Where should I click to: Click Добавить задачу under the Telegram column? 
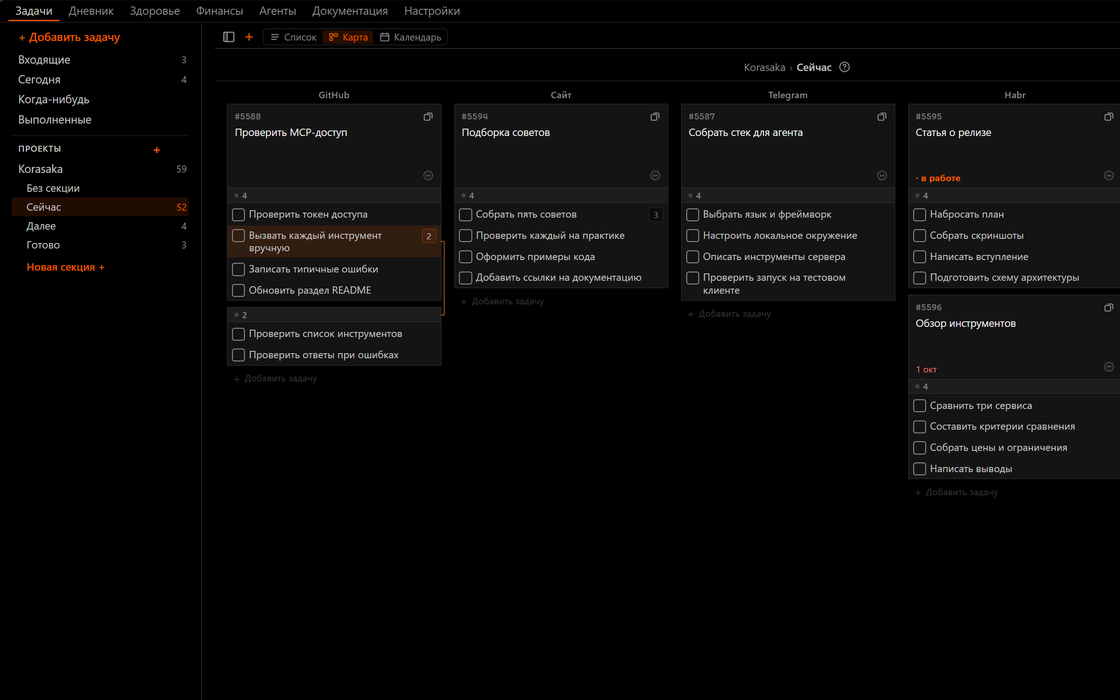point(729,314)
